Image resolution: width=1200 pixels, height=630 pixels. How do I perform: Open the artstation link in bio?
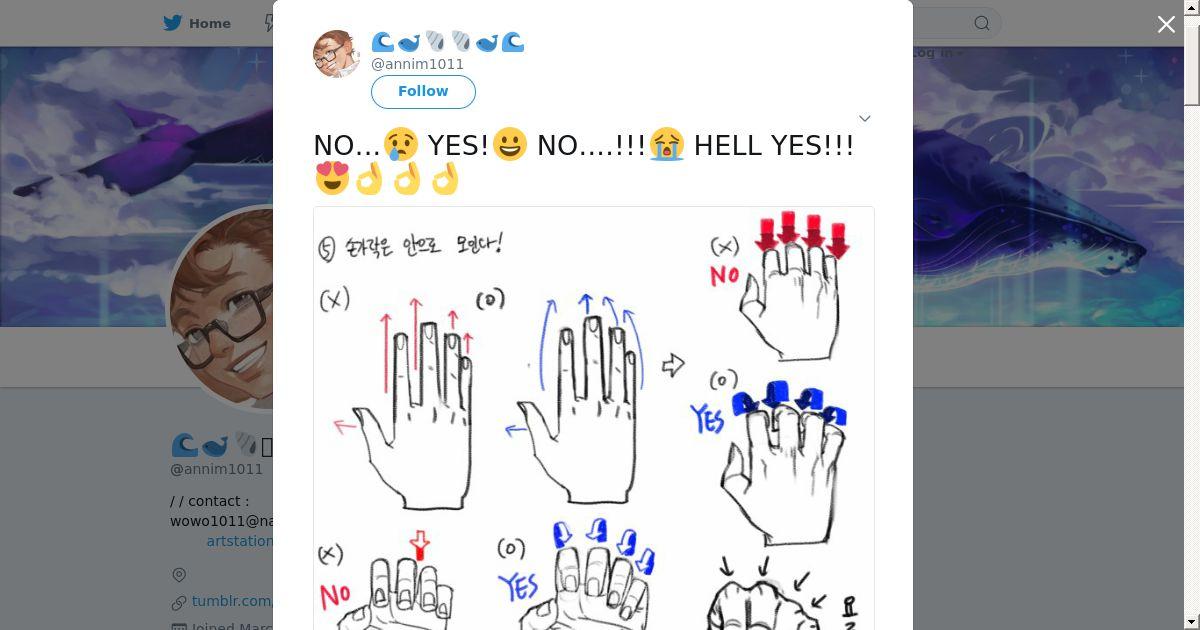coord(240,541)
